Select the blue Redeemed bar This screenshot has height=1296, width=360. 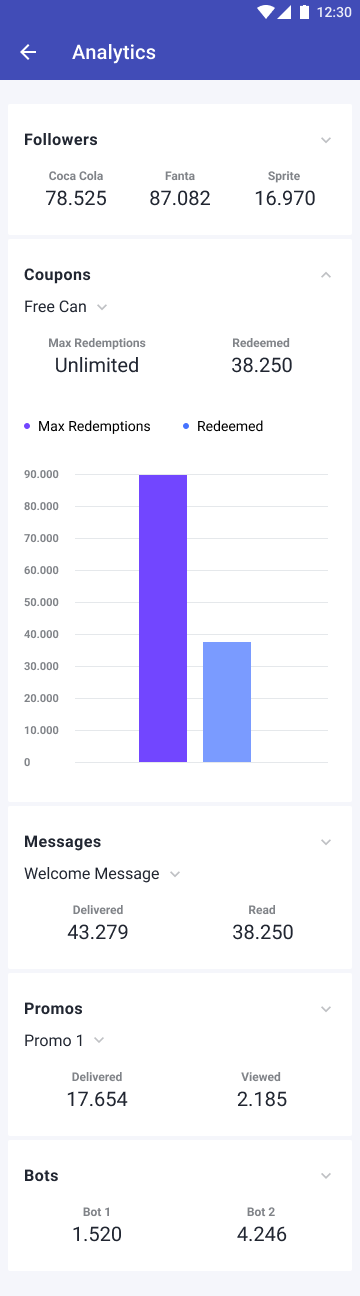pos(227,702)
